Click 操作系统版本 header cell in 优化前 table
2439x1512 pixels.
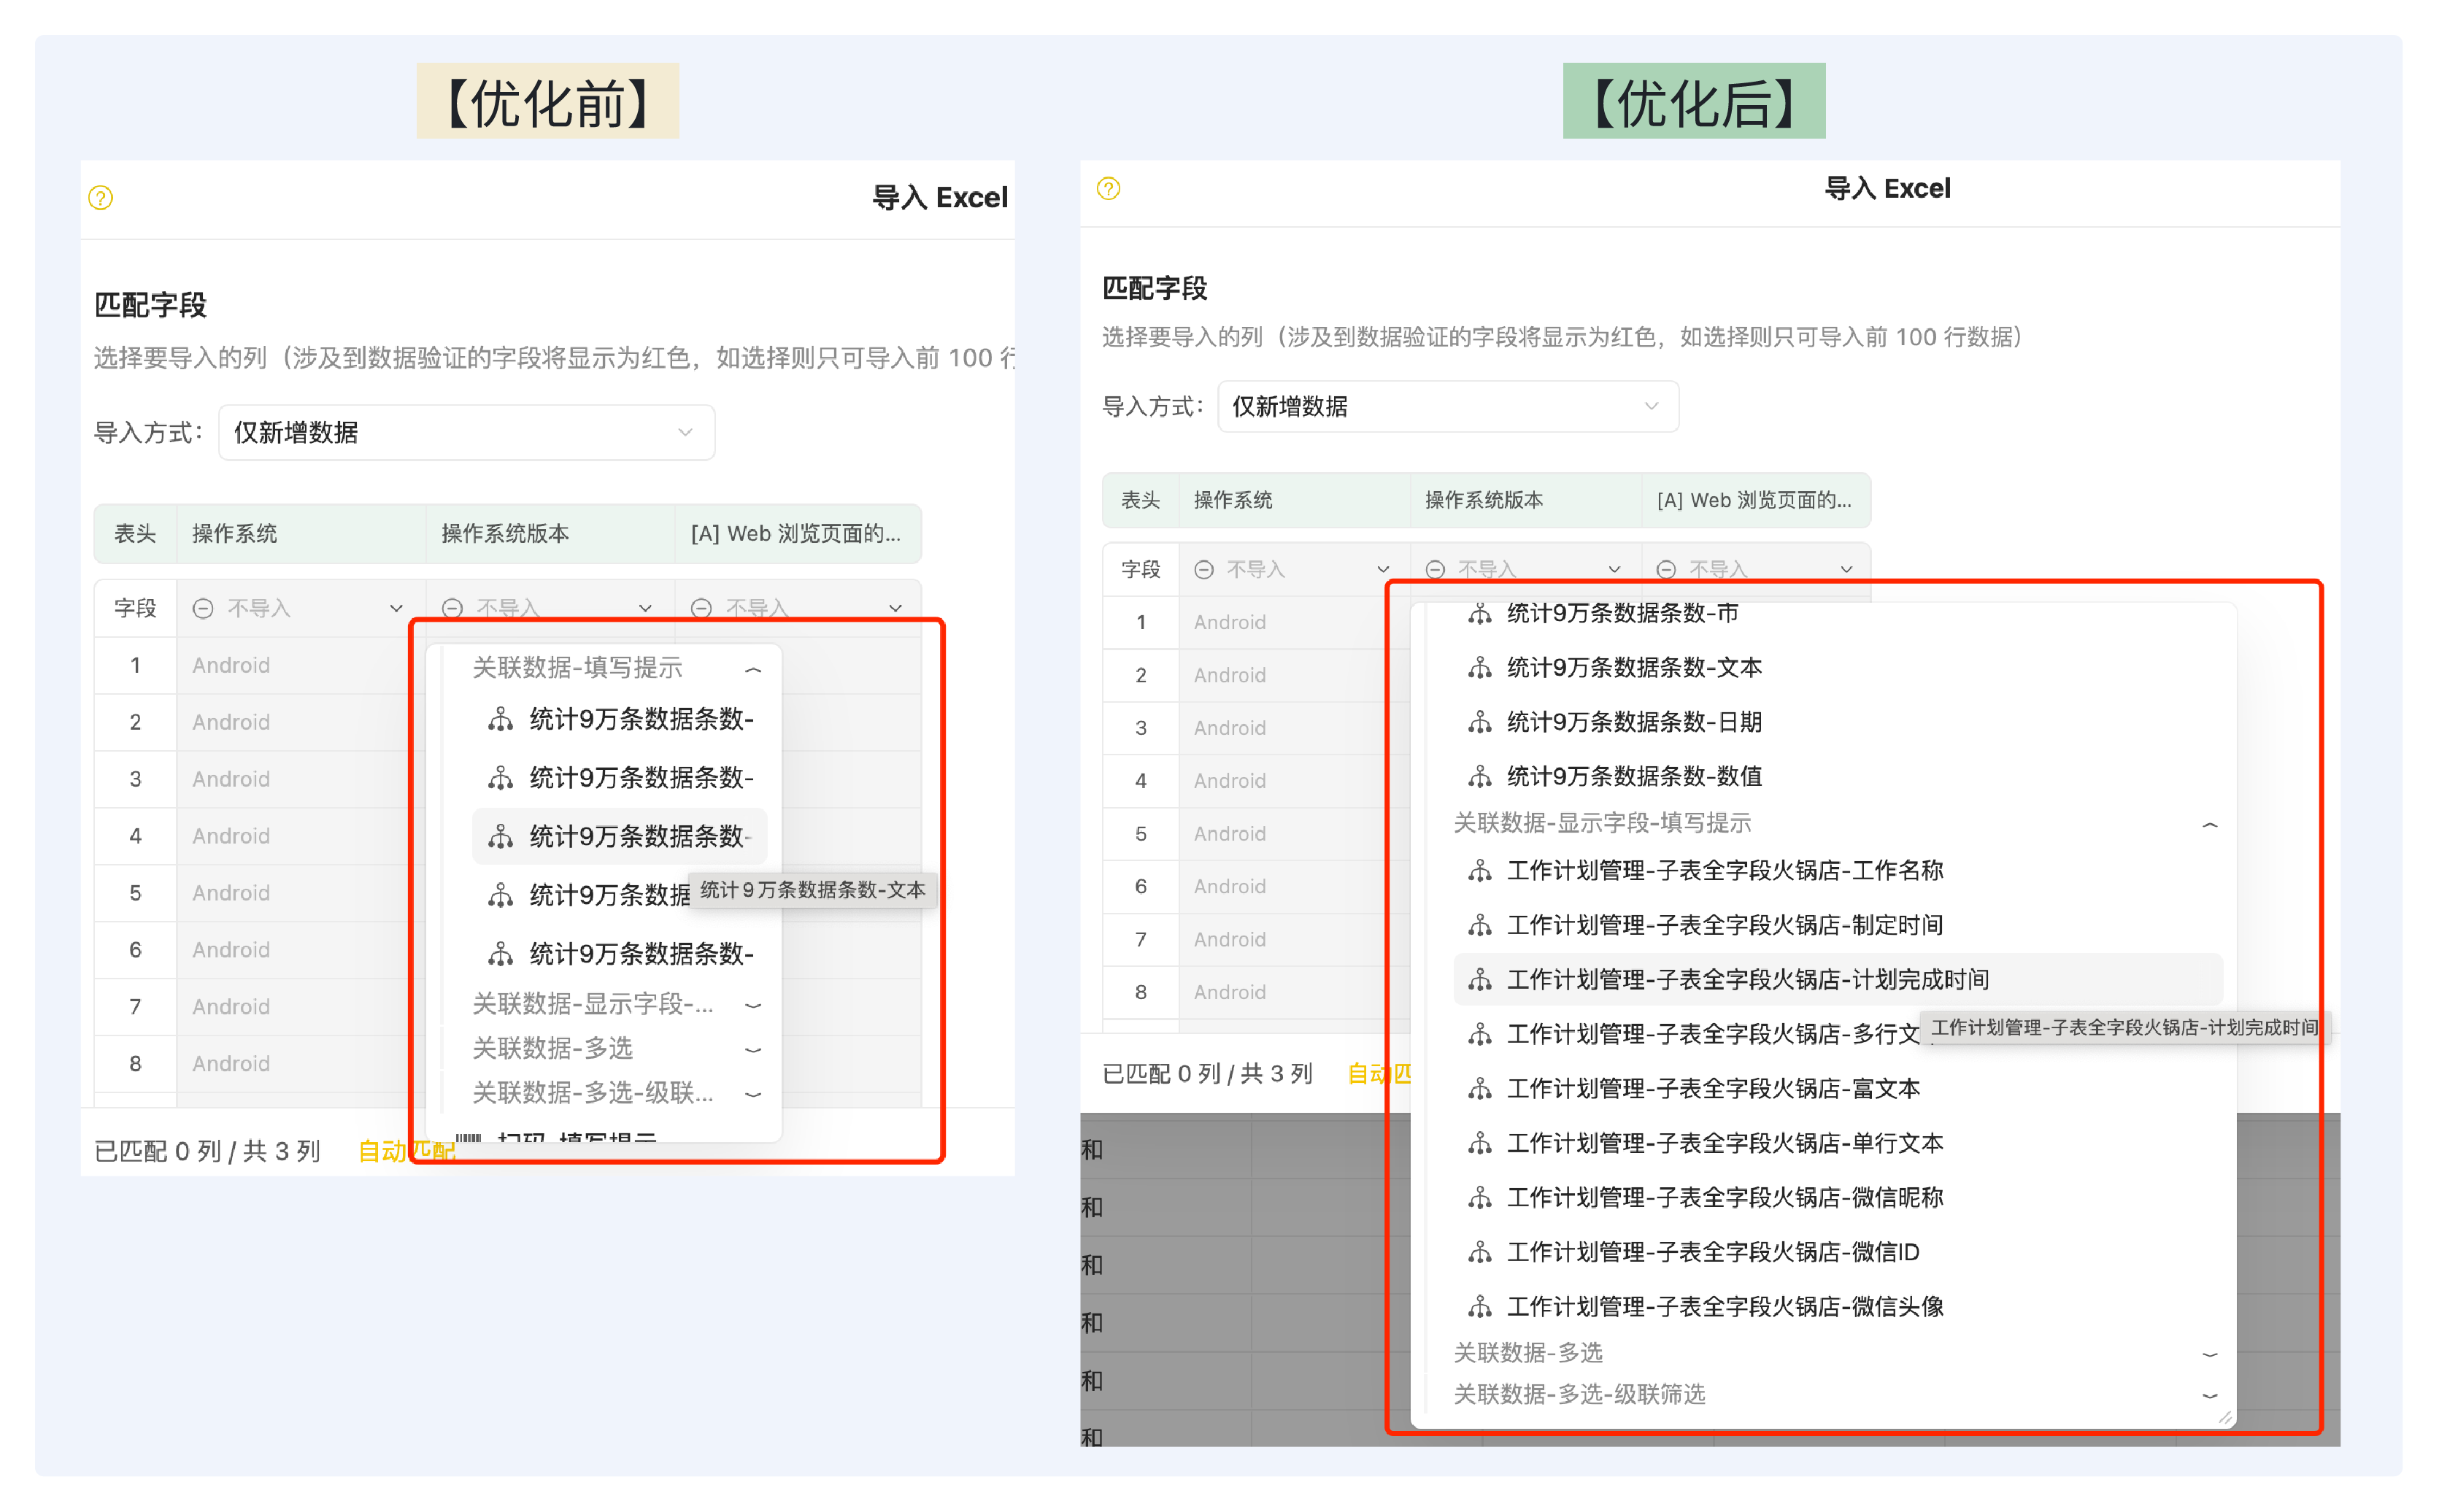[x=550, y=533]
